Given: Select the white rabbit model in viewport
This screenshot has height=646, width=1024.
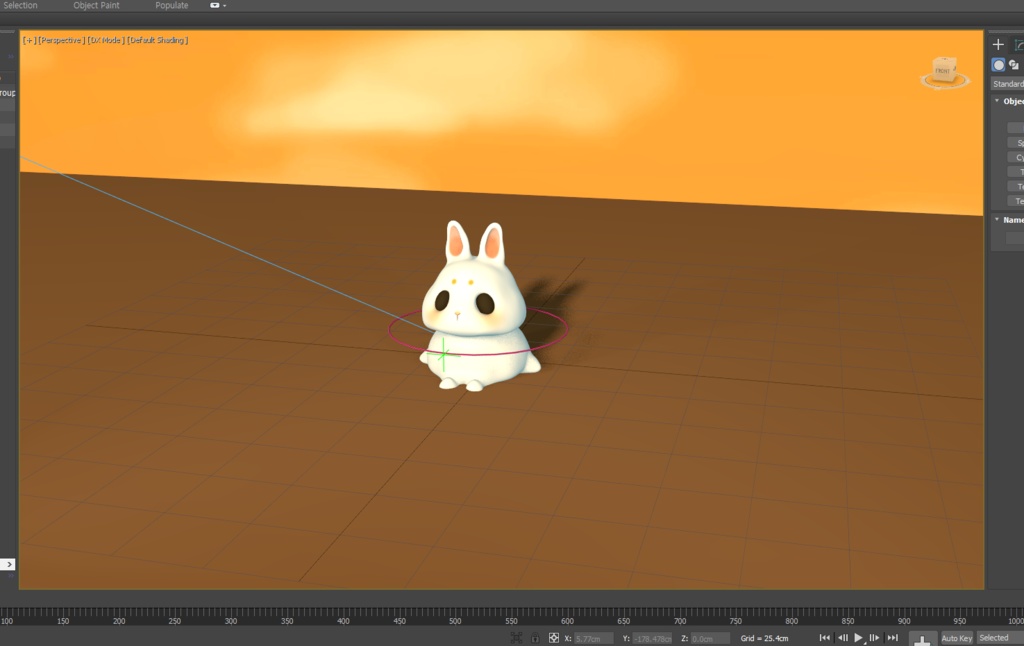Looking at the screenshot, I should pyautogui.click(x=477, y=307).
